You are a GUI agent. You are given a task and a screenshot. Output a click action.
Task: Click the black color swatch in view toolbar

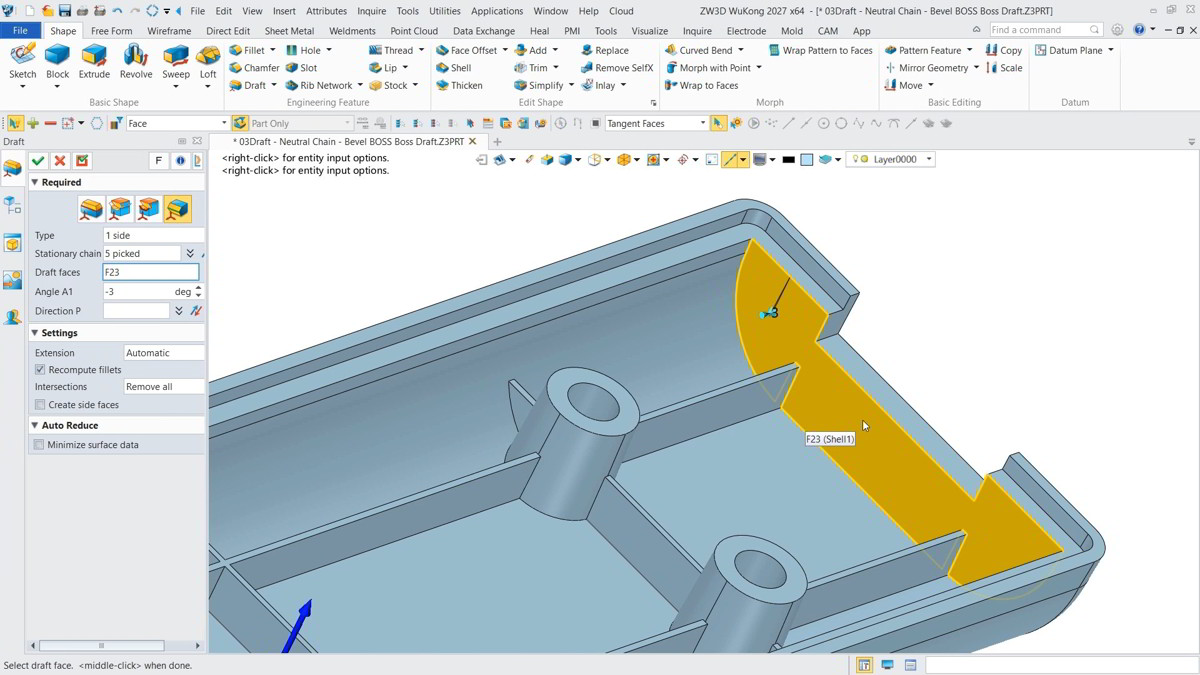click(788, 160)
